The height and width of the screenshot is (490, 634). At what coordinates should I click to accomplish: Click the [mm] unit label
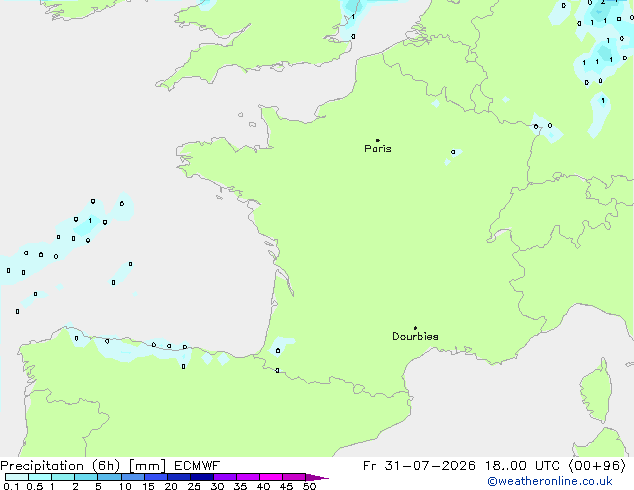coord(147,466)
